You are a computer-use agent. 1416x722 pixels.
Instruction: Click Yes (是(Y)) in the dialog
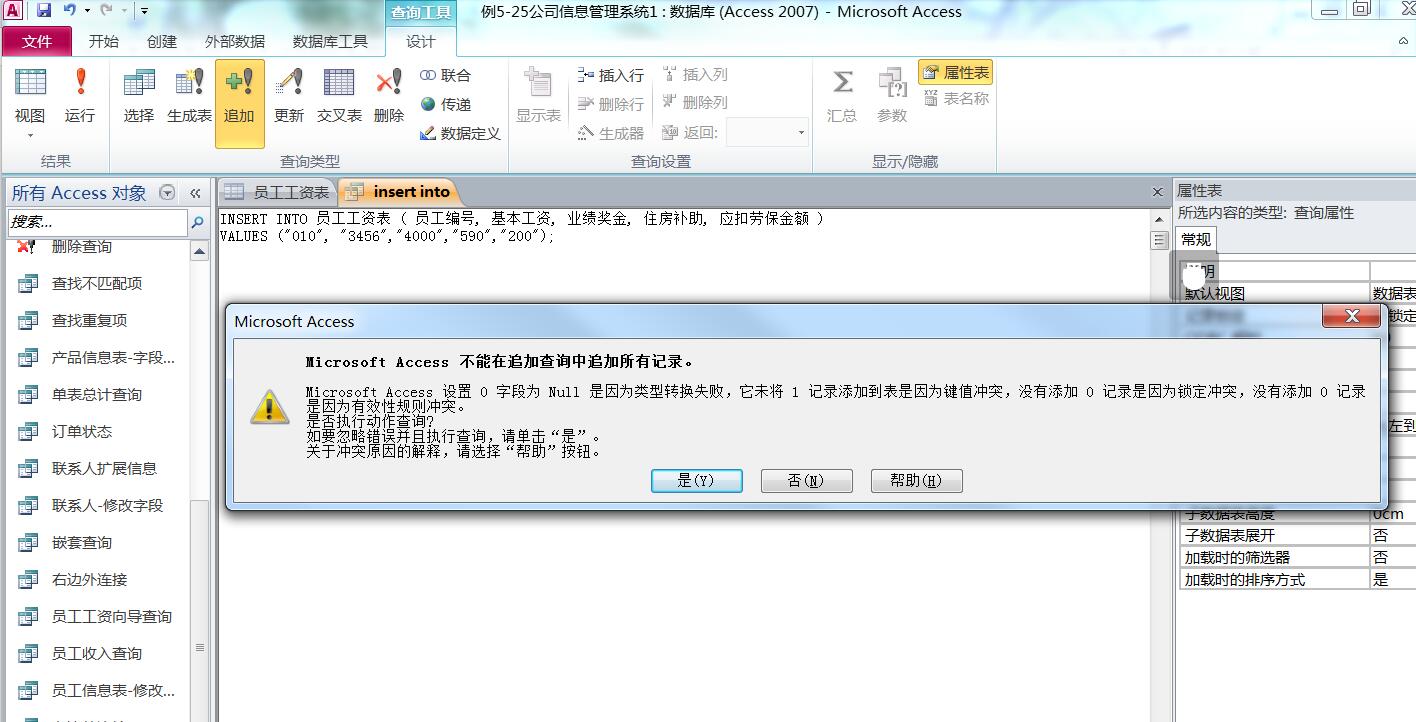696,481
